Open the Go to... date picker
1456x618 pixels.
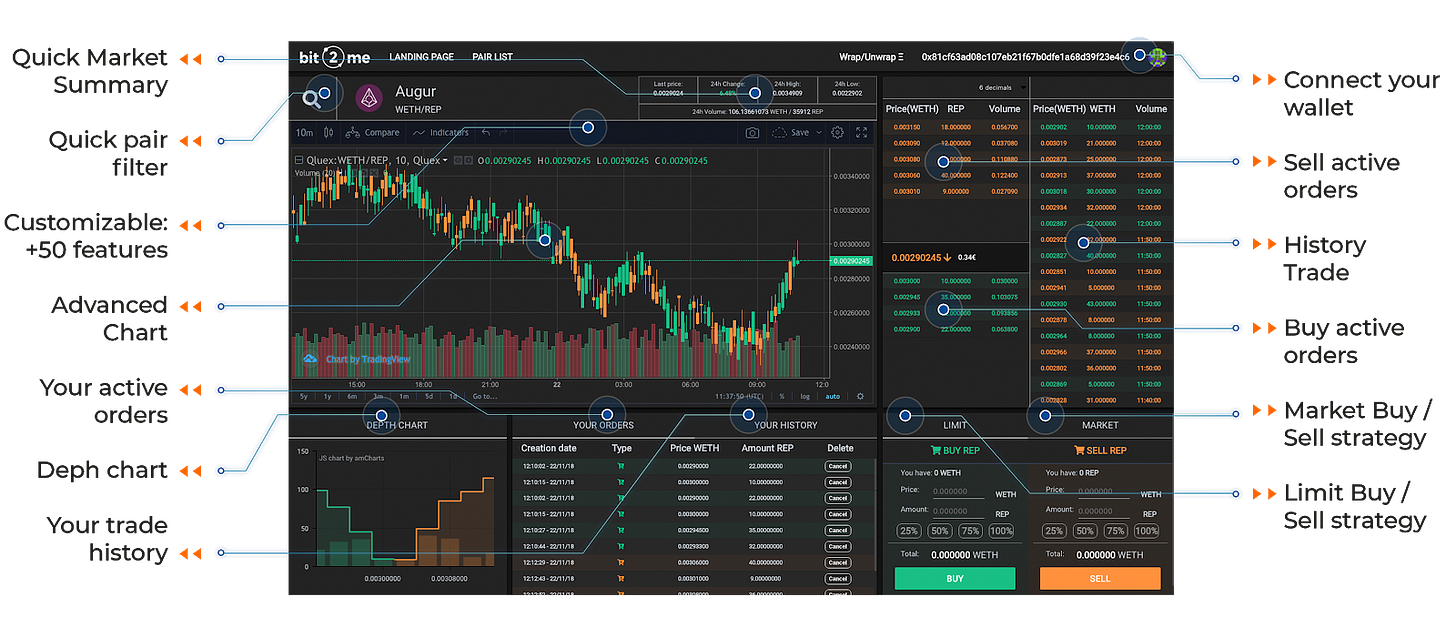[484, 396]
